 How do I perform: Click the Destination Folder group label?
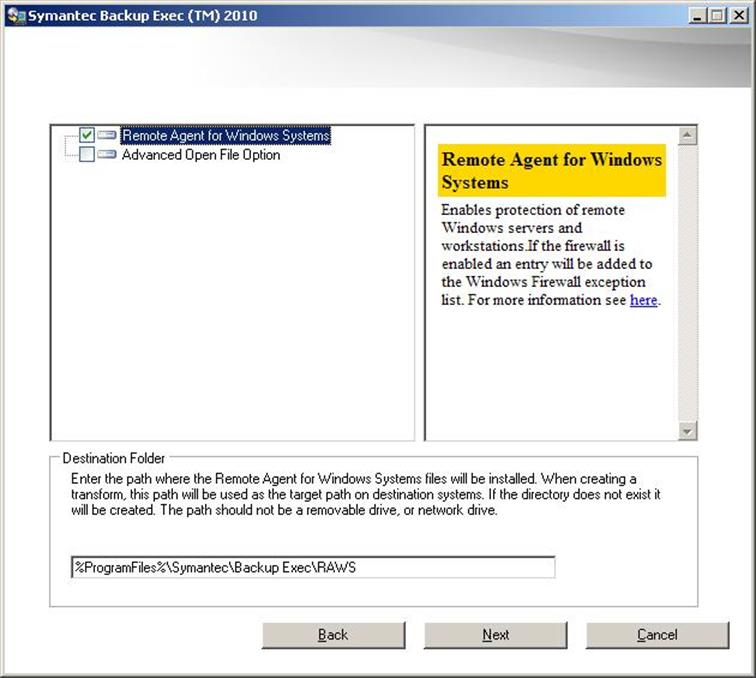[114, 458]
